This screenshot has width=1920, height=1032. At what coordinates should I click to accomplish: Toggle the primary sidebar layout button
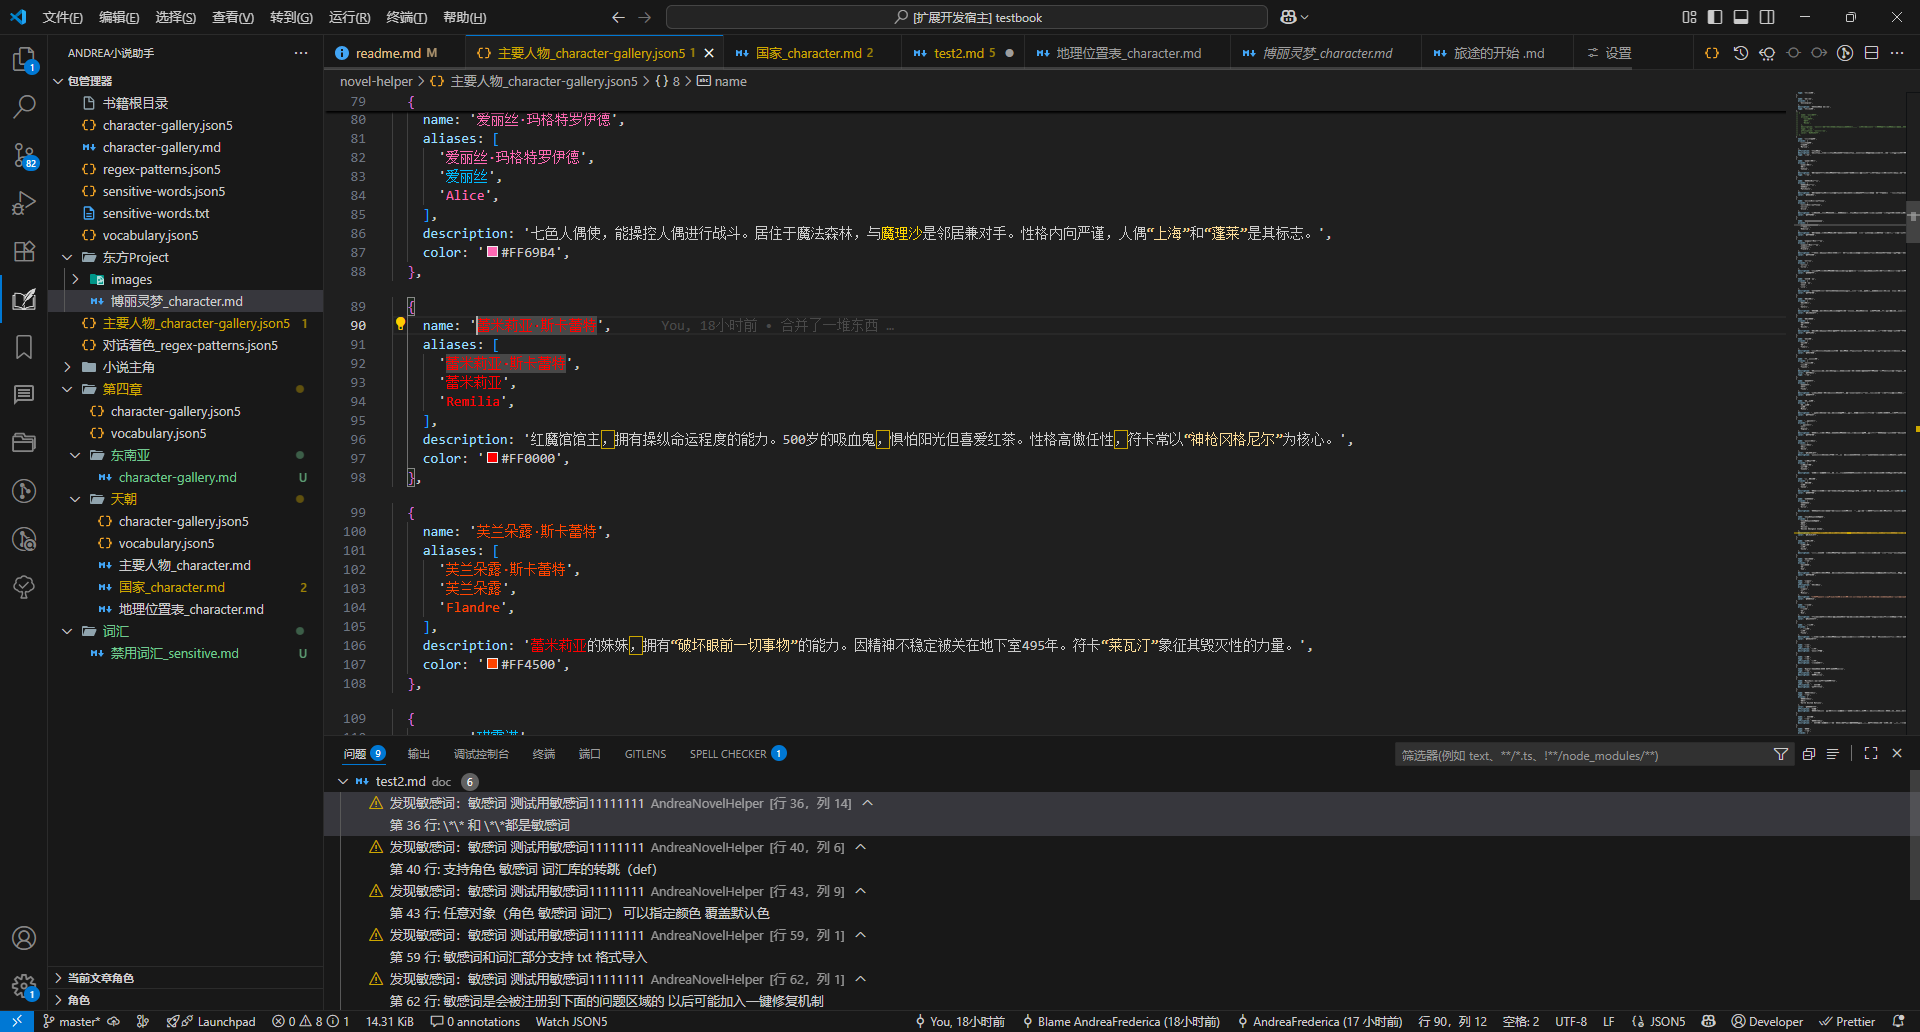click(x=1715, y=17)
